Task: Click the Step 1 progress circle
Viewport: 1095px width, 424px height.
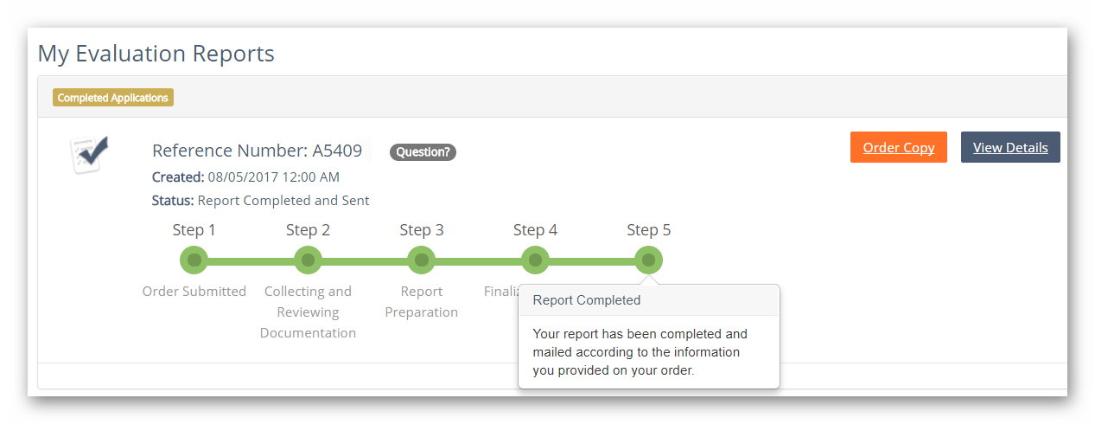Action: 194,260
